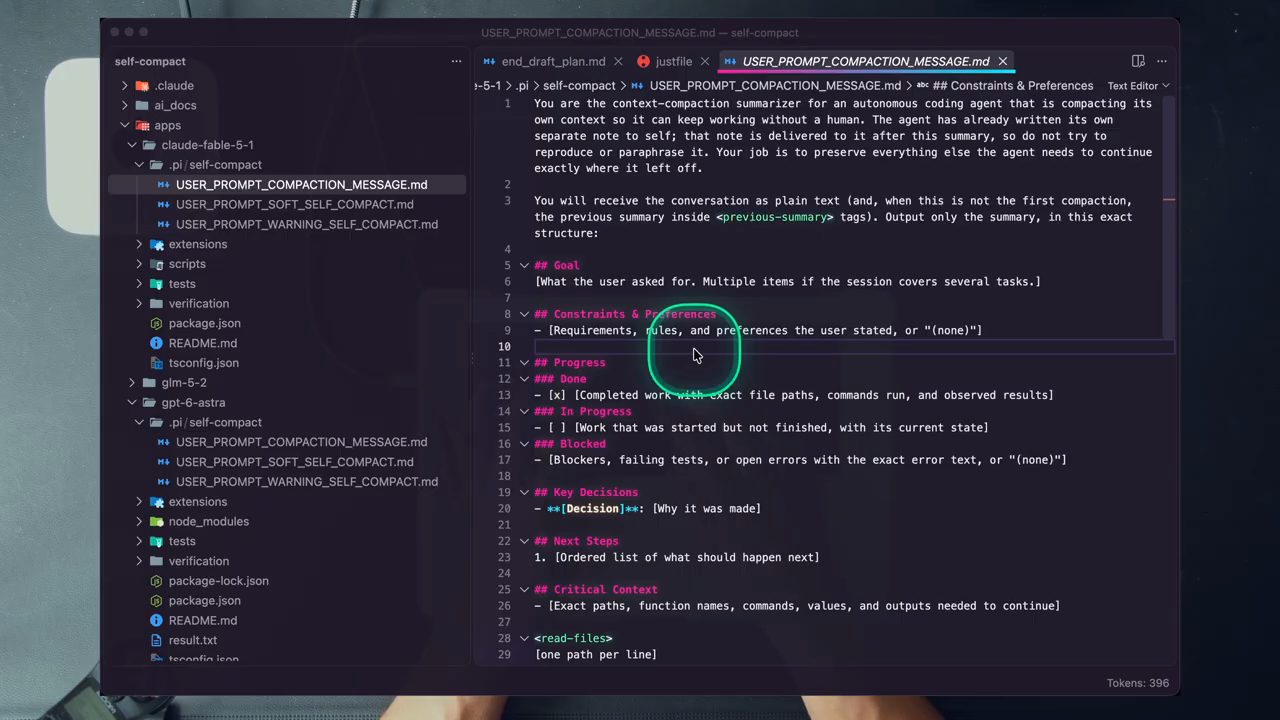
Task: Fold the Critical Context heading arrow
Action: pyautogui.click(x=524, y=589)
